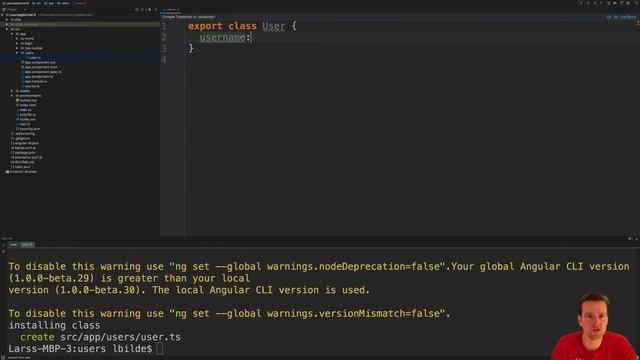Click Scroll from Source icon in Project panel
Viewport: 640px width, 360px height.
pyautogui.click(x=137, y=9)
